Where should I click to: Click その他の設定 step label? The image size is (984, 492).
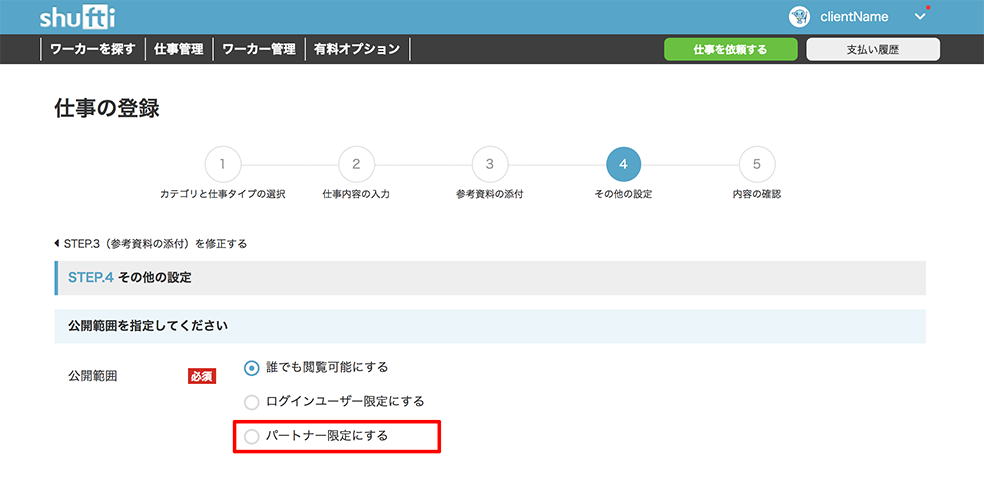pos(623,195)
